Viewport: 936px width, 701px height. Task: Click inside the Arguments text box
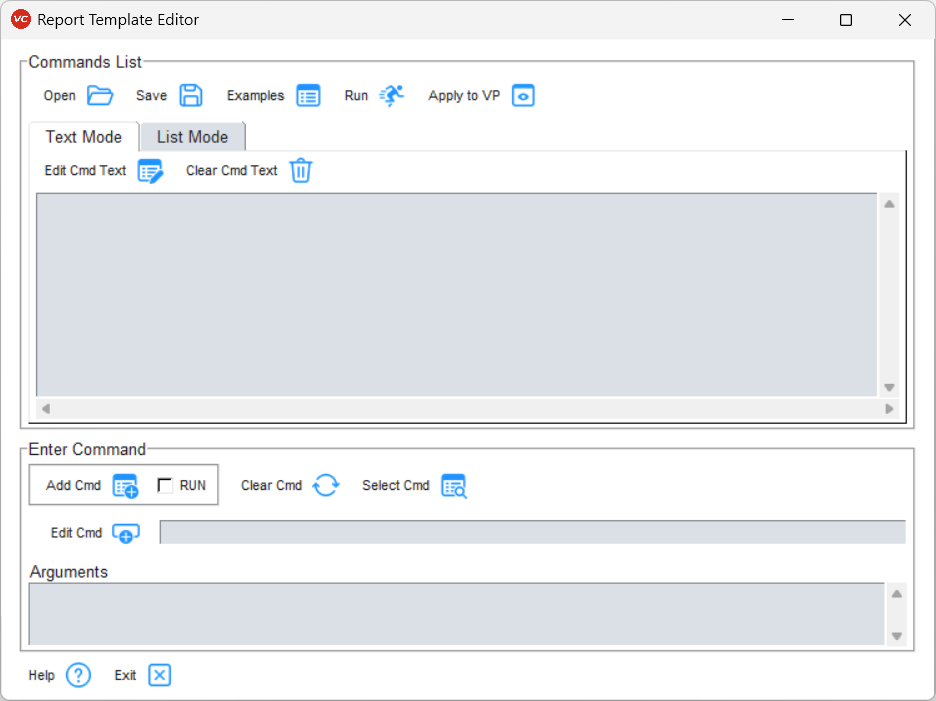[x=457, y=614]
